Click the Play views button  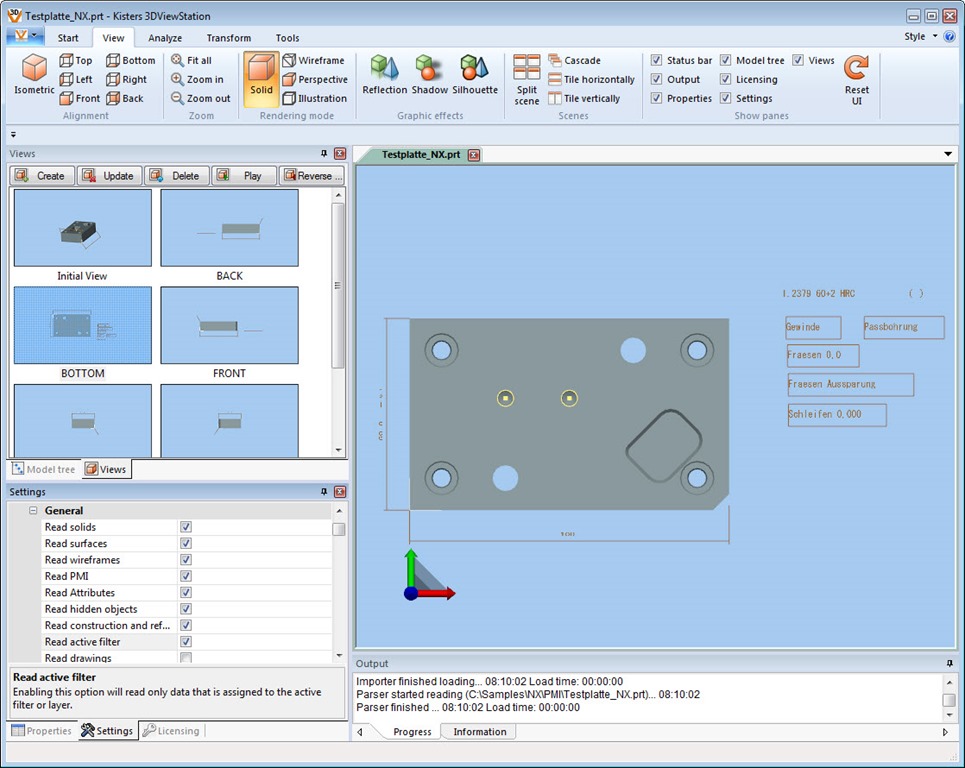[244, 176]
